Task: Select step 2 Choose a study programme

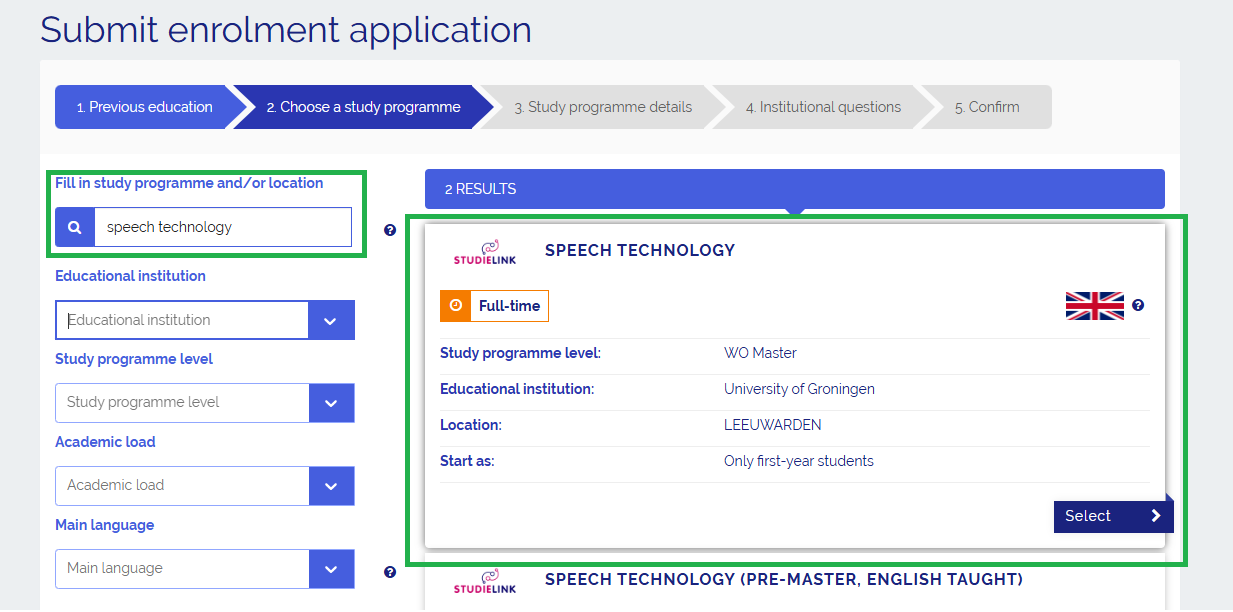Action: (363, 107)
